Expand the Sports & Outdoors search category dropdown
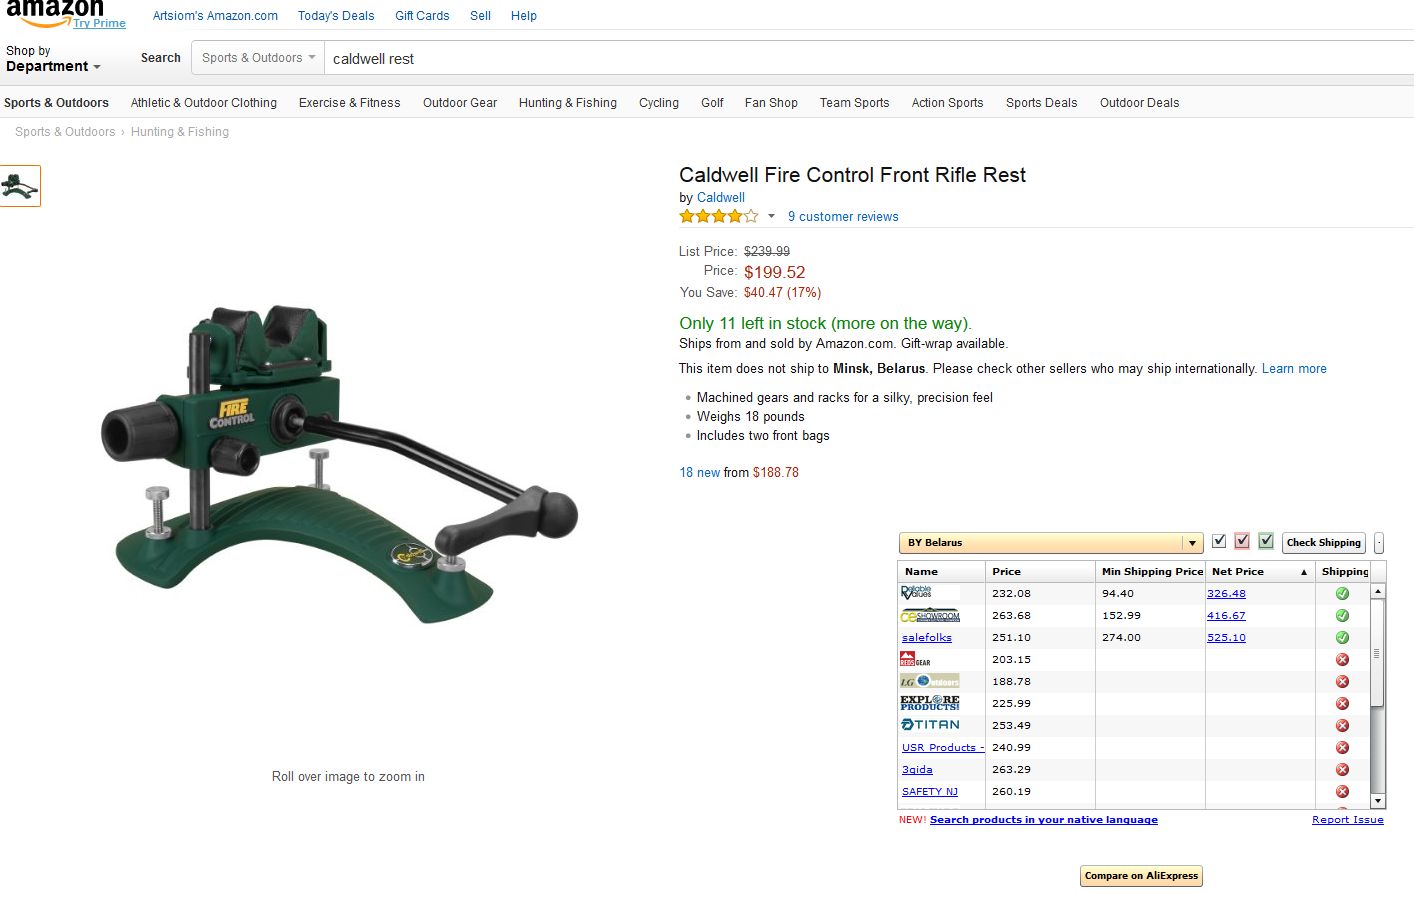 point(258,58)
